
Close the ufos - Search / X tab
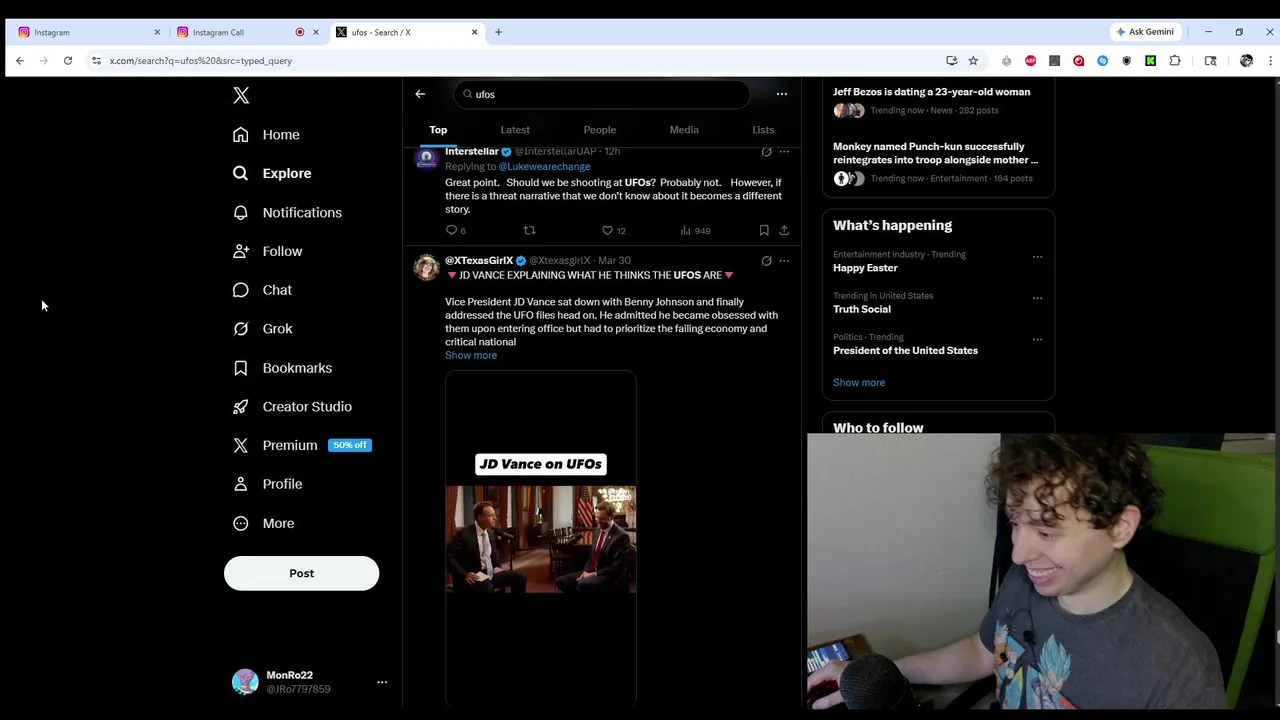474,32
